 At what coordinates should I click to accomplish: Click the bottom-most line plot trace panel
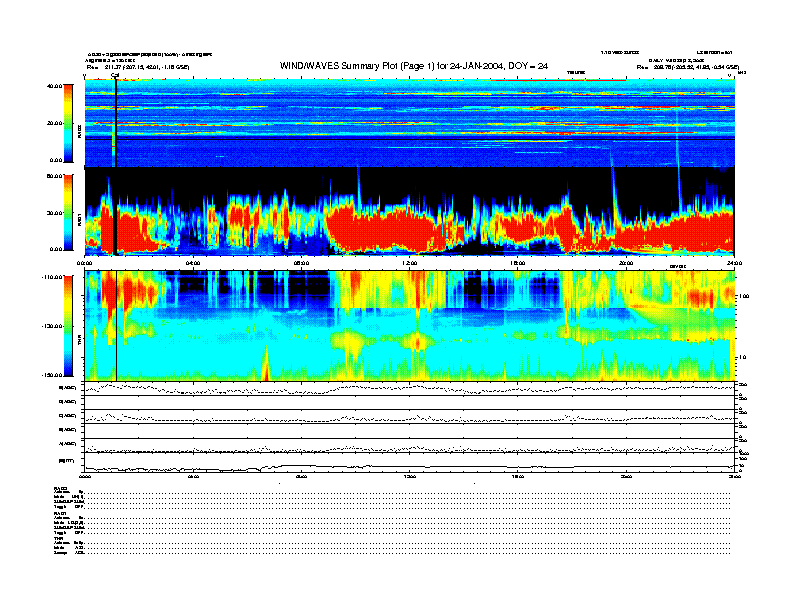click(x=409, y=462)
